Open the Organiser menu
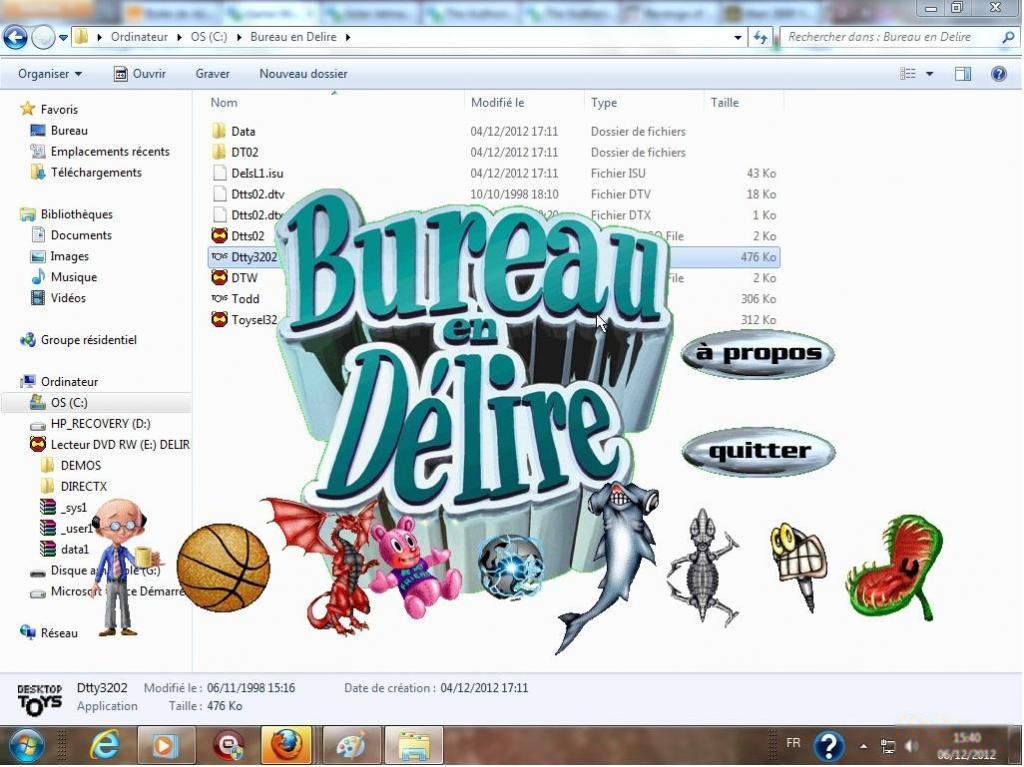1024x767 pixels. (50, 74)
